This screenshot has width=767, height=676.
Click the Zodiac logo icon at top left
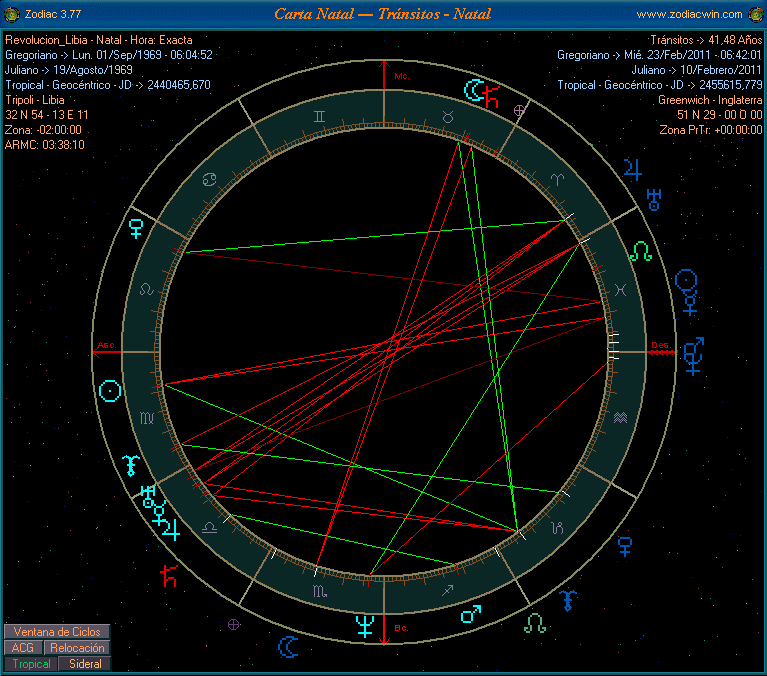pyautogui.click(x=11, y=14)
